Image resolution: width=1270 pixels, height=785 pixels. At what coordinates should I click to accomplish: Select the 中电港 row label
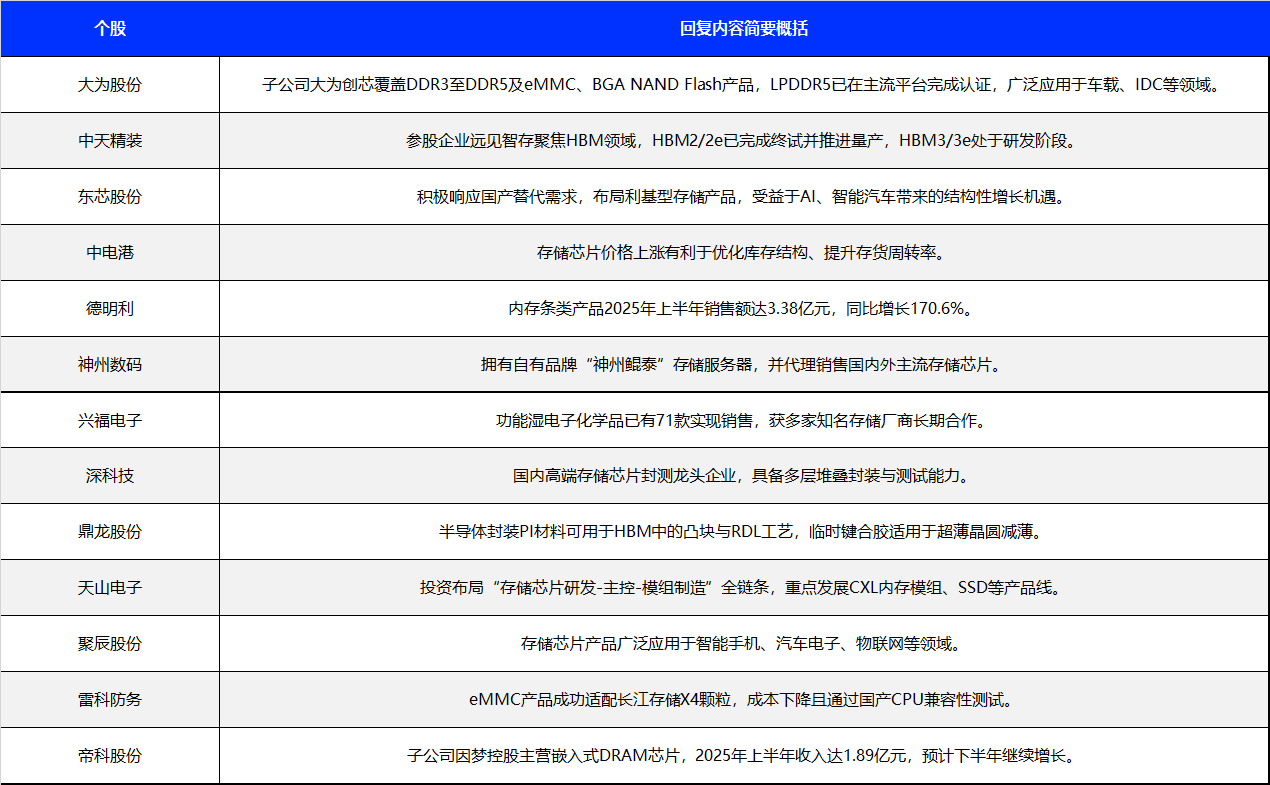110,253
